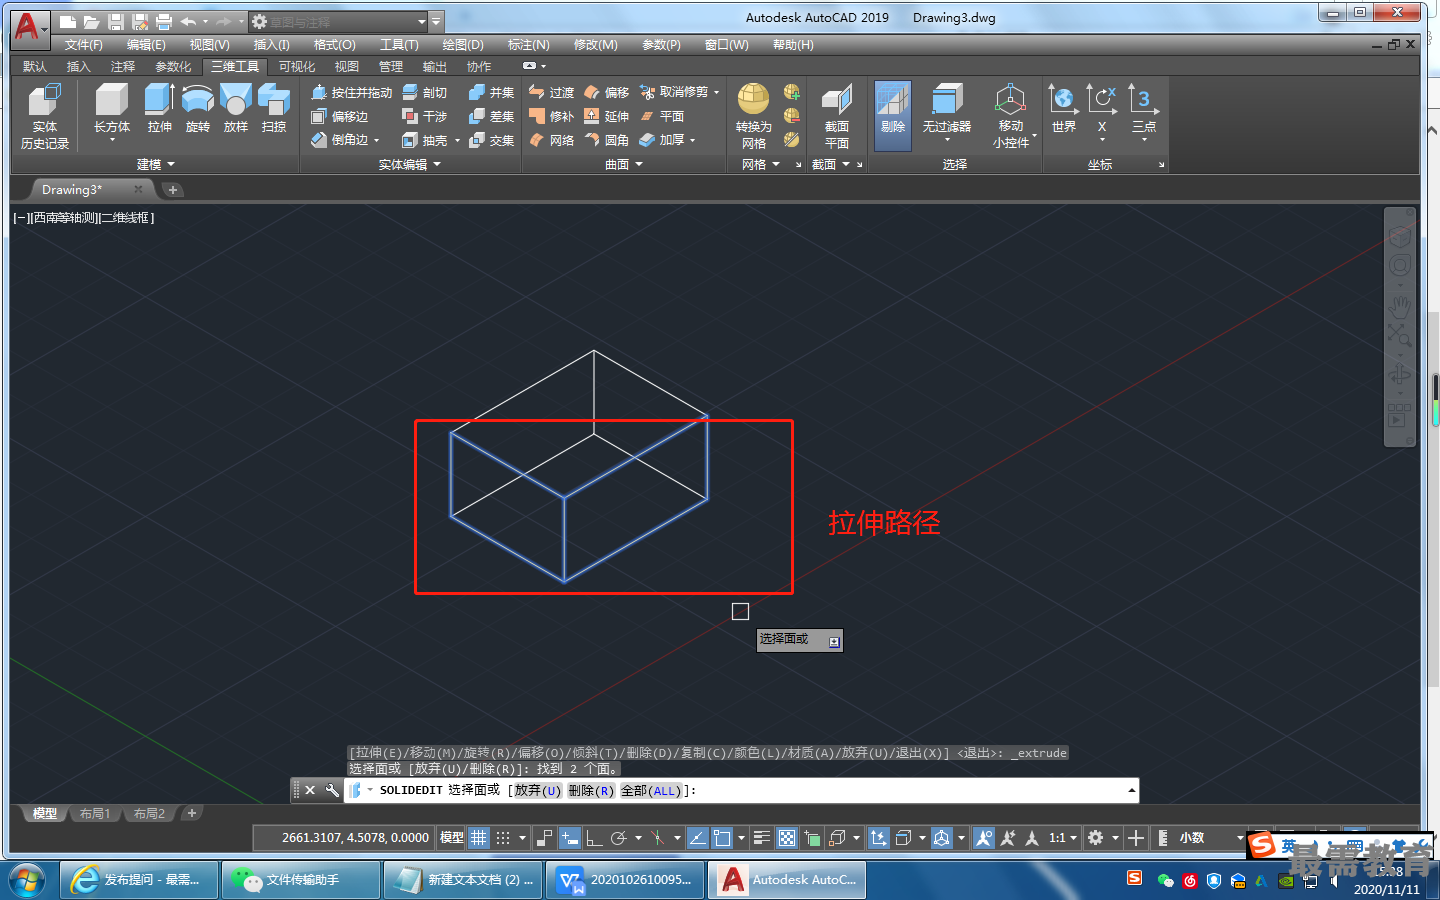
Task: Toggle 模型 model space button in status bar
Action: point(452,838)
